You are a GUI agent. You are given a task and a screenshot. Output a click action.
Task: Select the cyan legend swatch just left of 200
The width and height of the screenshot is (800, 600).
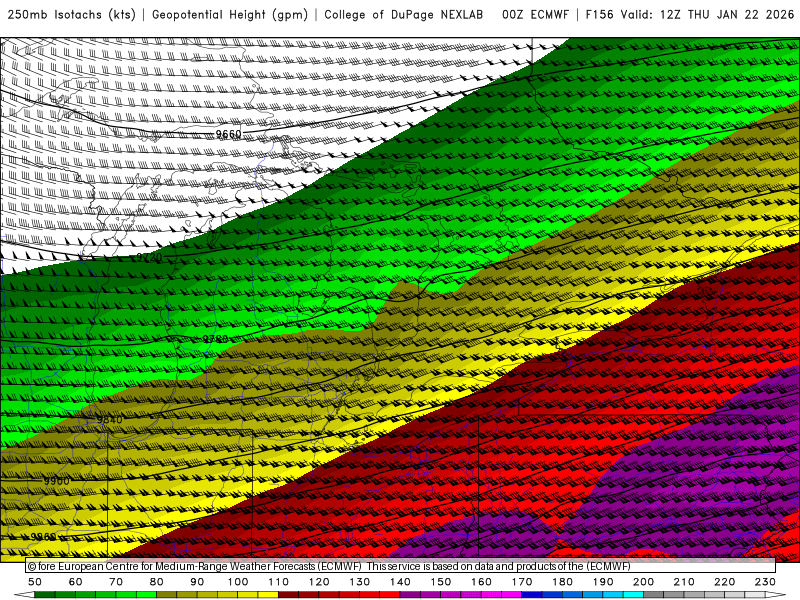634,595
